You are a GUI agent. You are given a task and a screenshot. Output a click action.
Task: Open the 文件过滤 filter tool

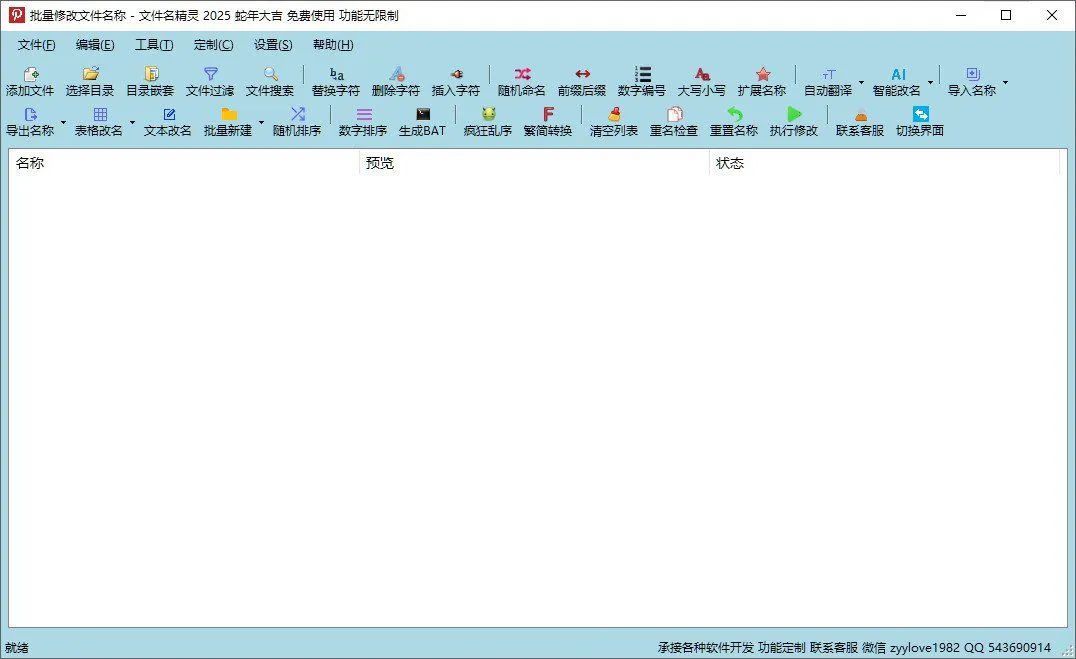pos(212,80)
